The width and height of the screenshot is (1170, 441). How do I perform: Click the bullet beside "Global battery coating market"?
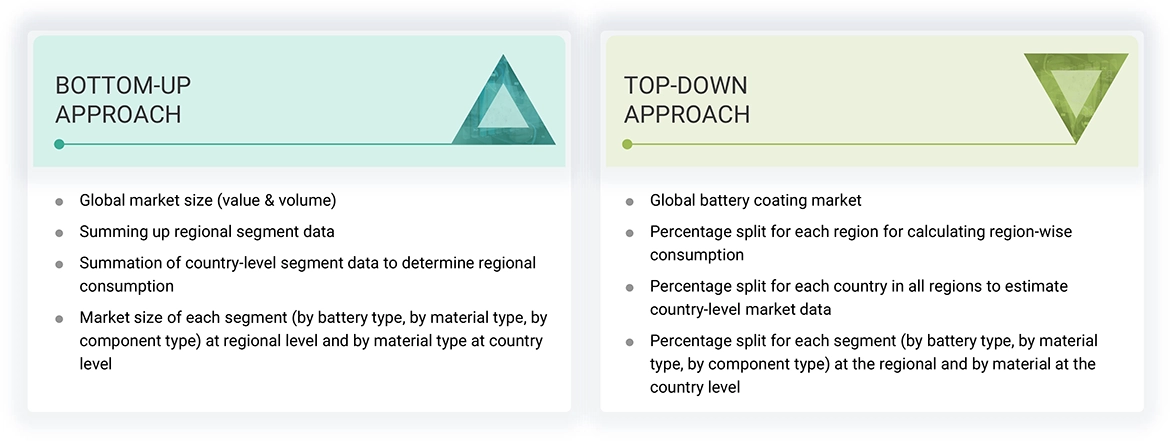point(630,202)
